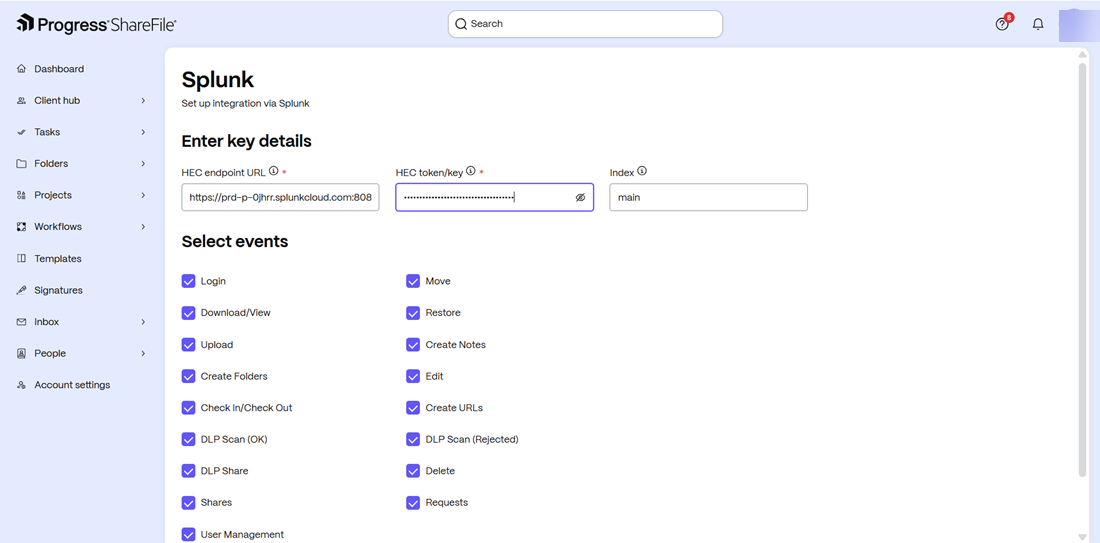
Task: Expand the Projects chevron
Action: click(x=143, y=195)
